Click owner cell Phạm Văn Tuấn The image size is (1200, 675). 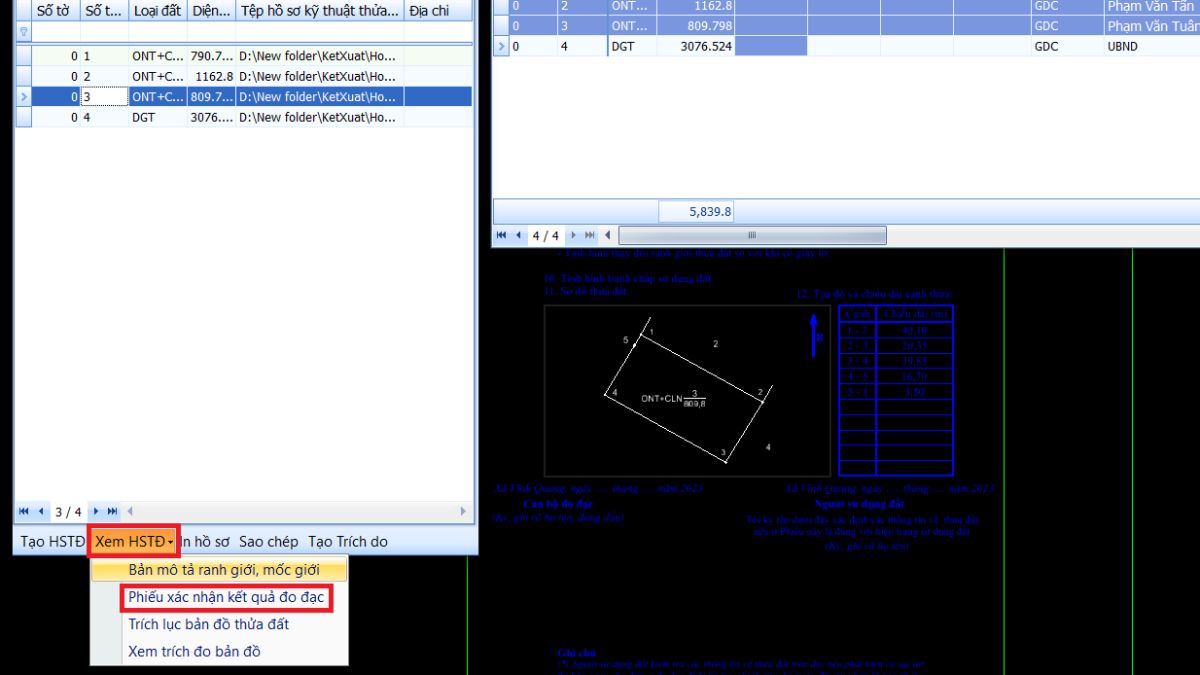point(1152,26)
